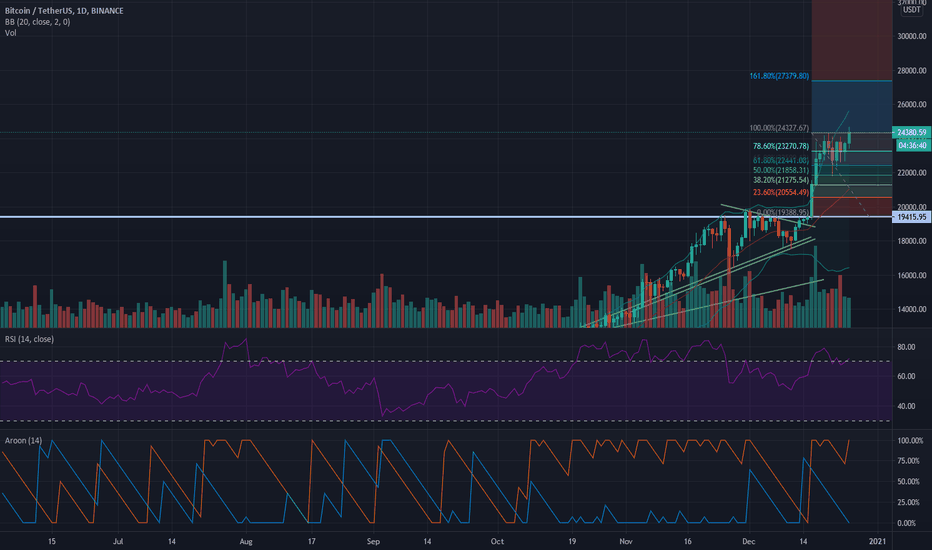The image size is (932, 550).
Task: Click the 26000.00 price axis label
Action: (912, 105)
